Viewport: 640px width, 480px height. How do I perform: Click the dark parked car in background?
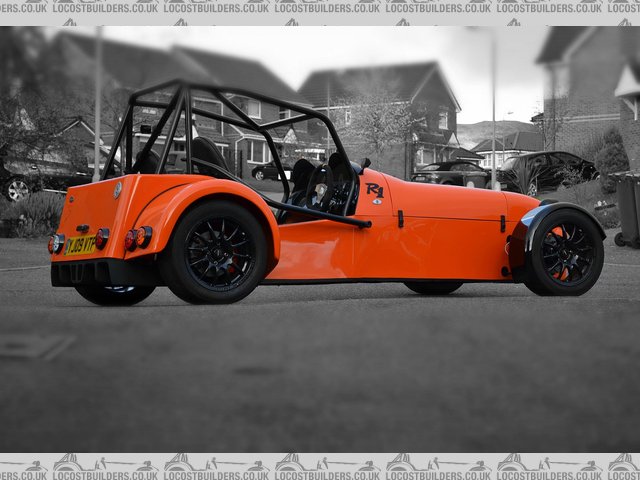click(x=545, y=171)
